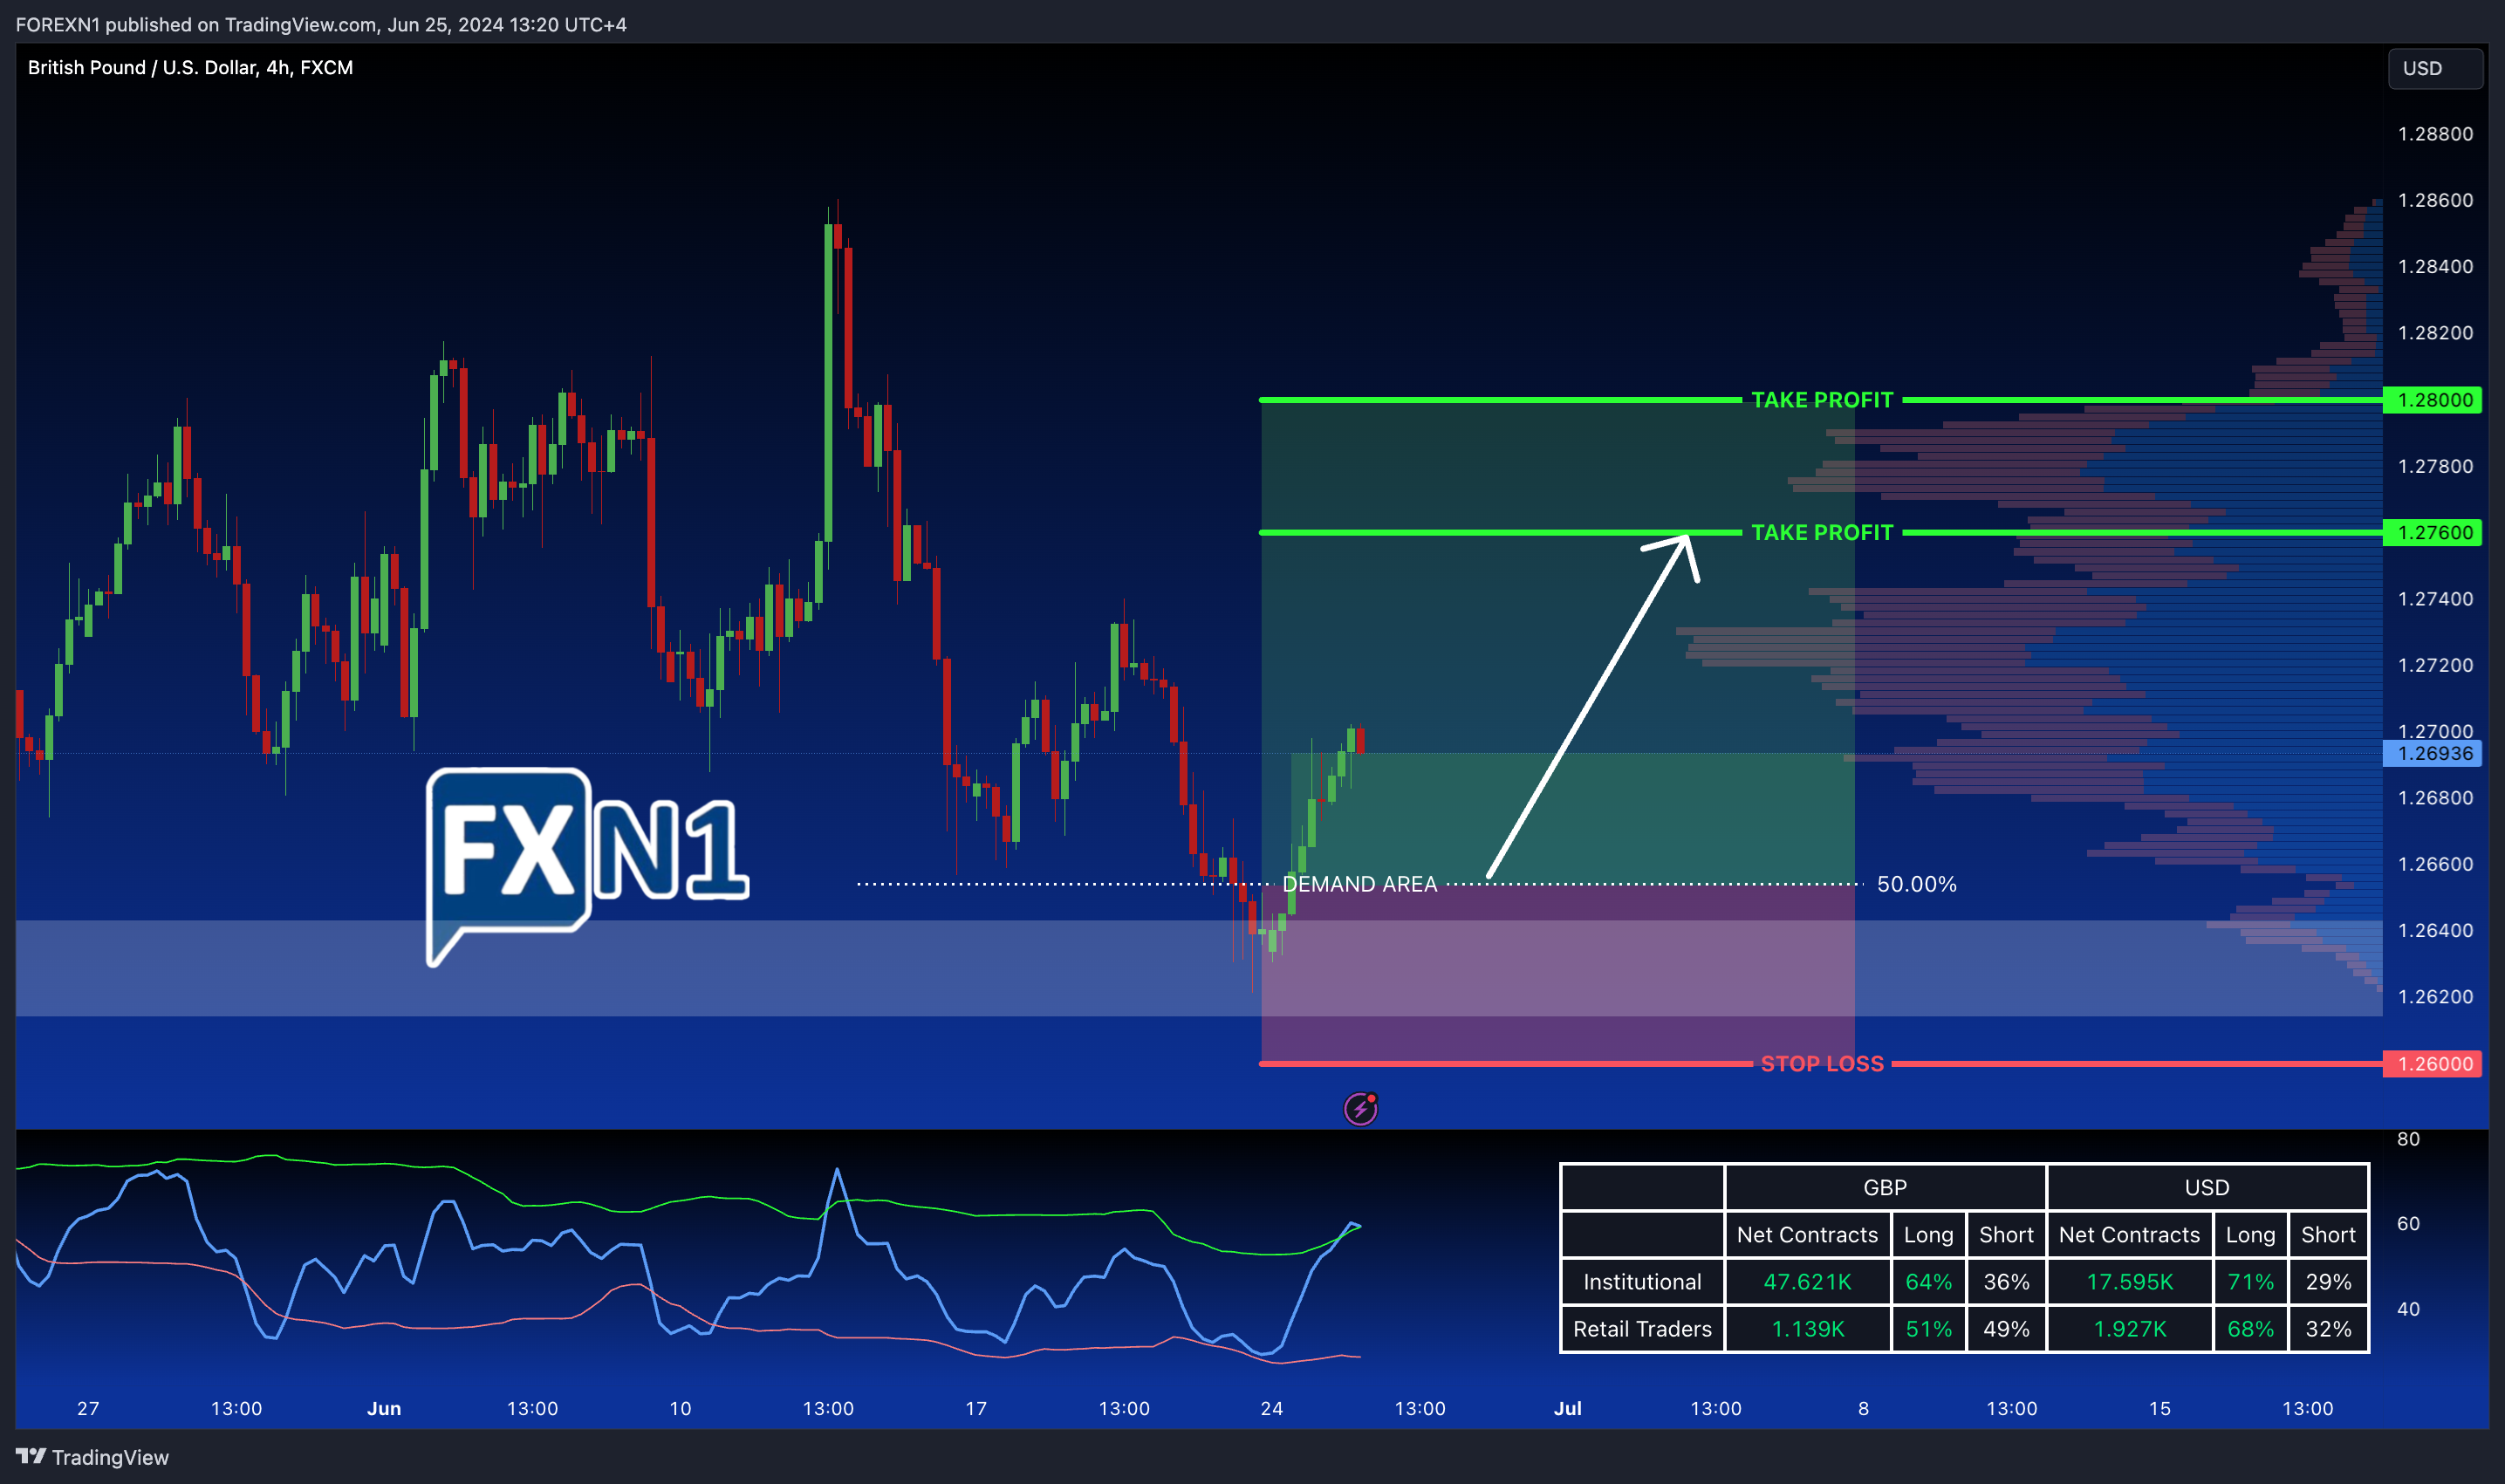Click the 17 date label on time axis
2505x1484 pixels.
pyautogui.click(x=976, y=1408)
